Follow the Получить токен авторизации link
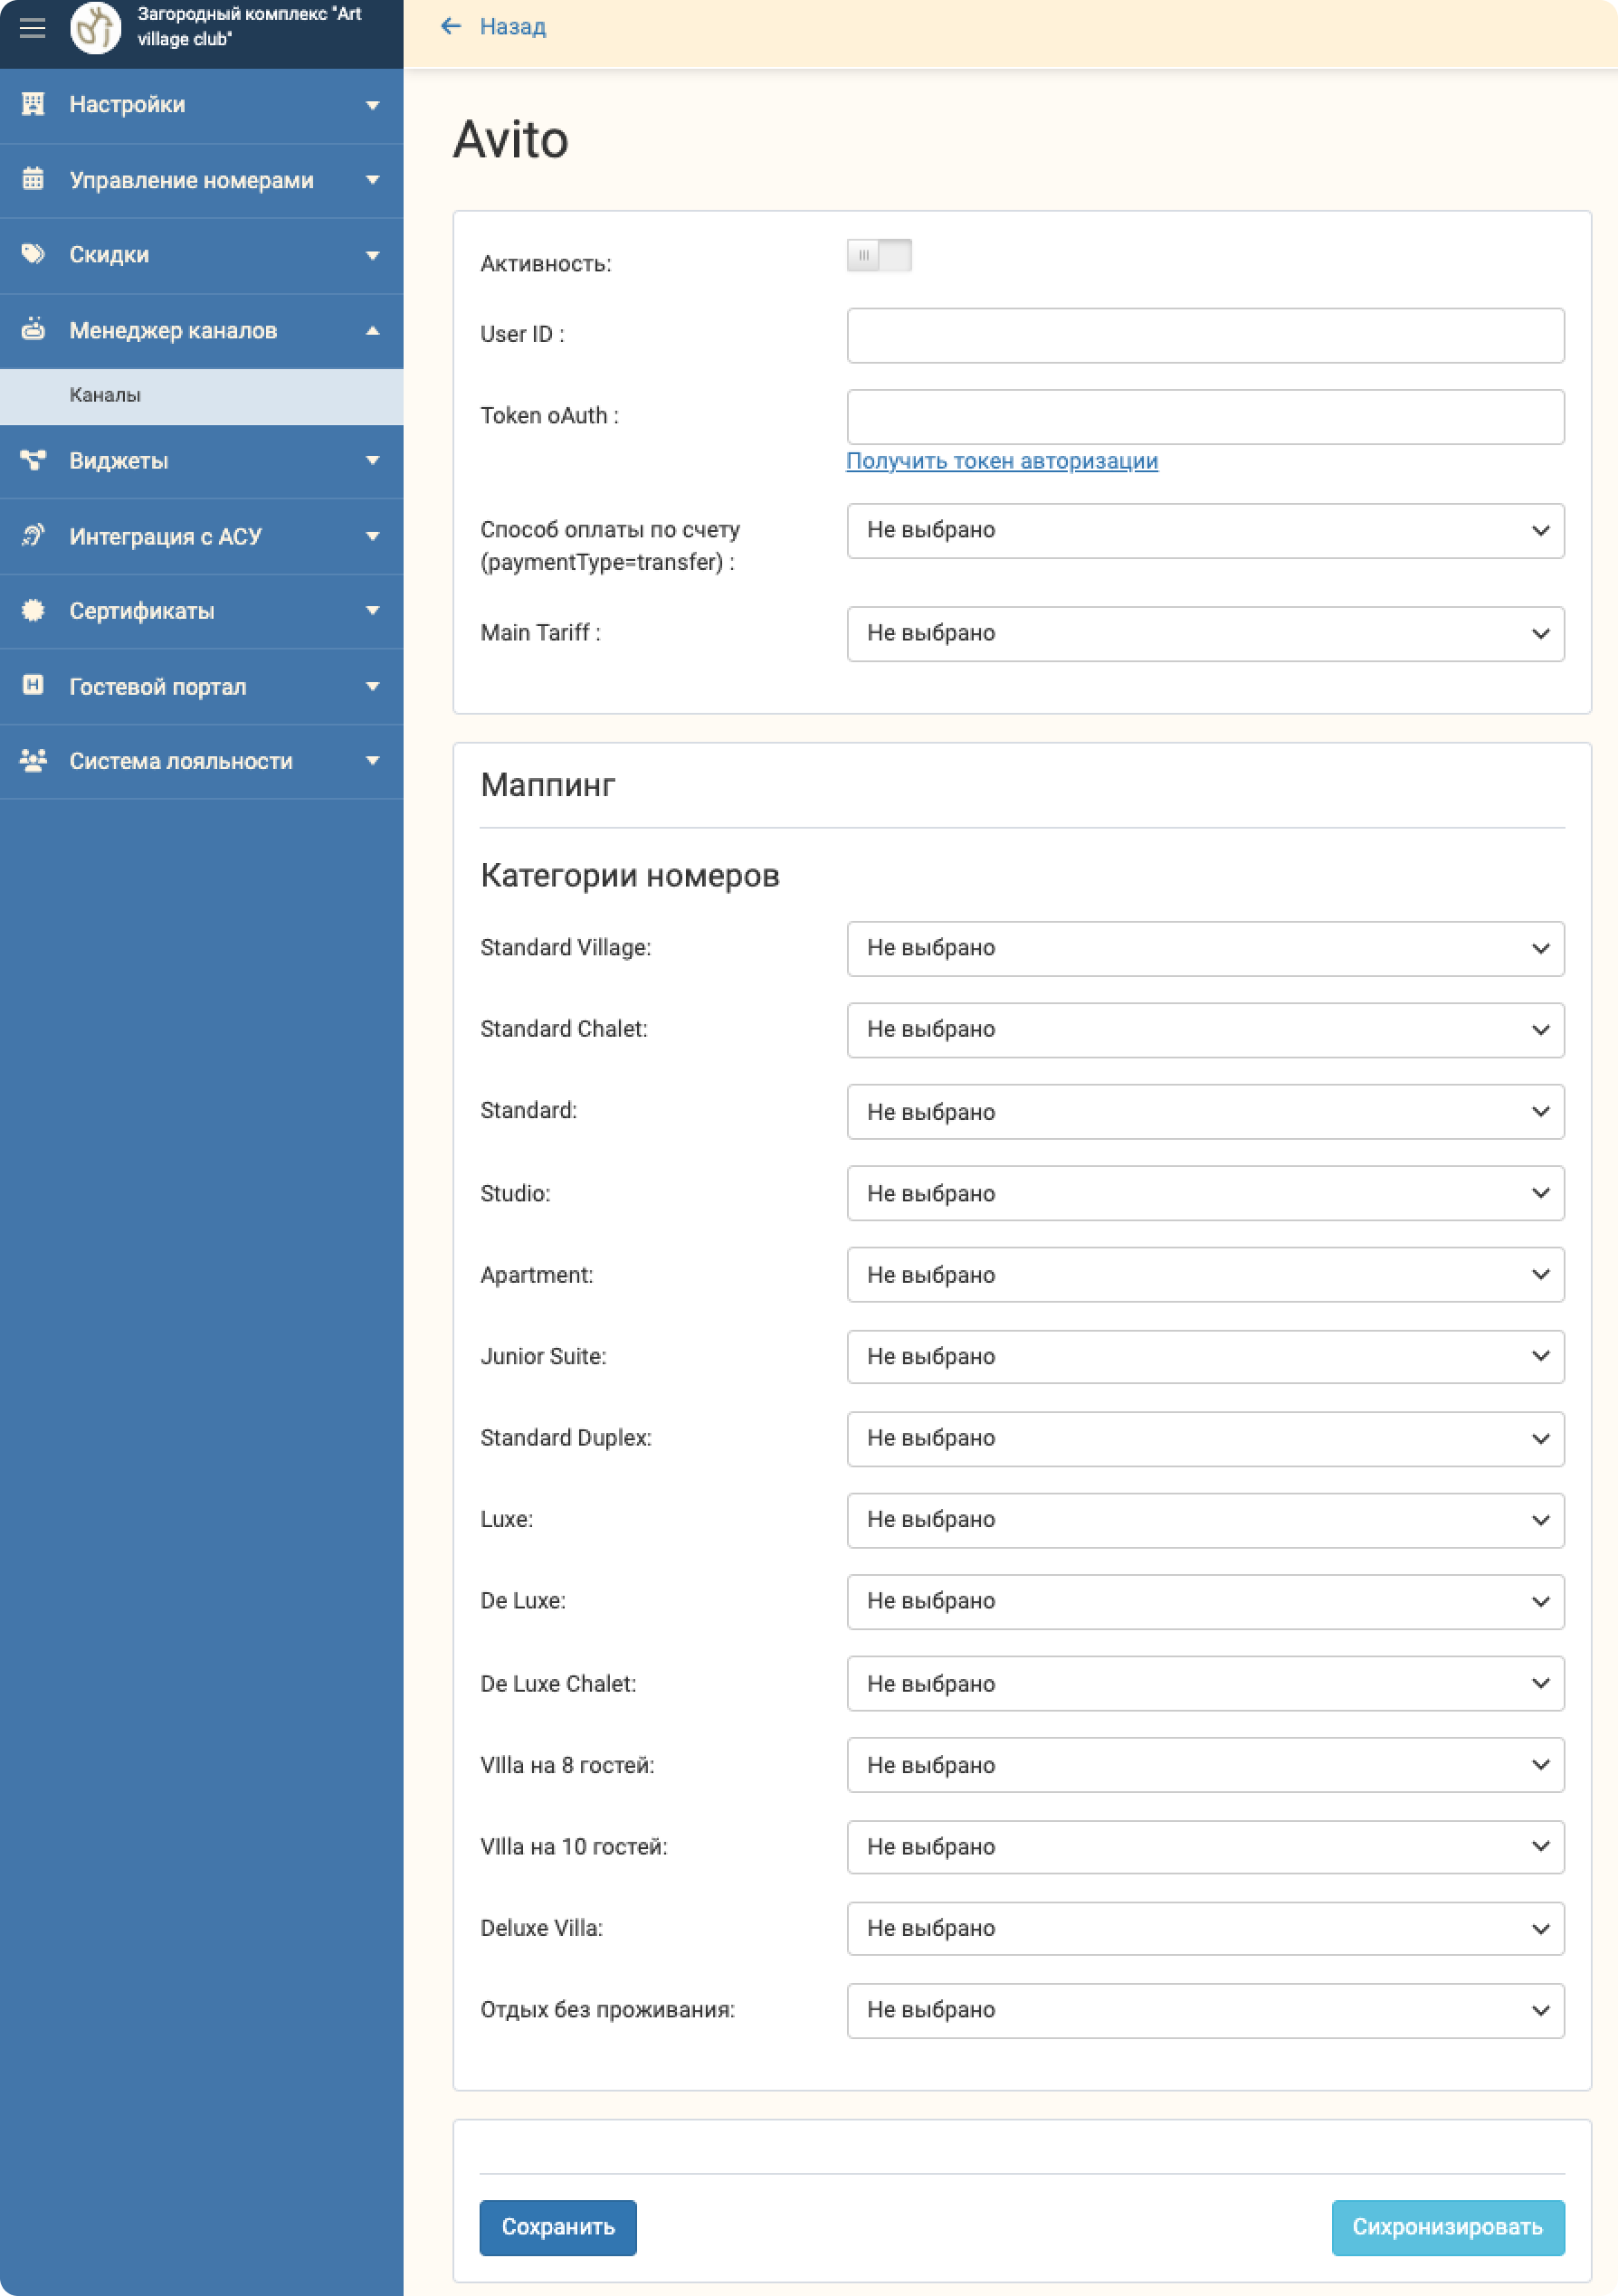 1001,461
